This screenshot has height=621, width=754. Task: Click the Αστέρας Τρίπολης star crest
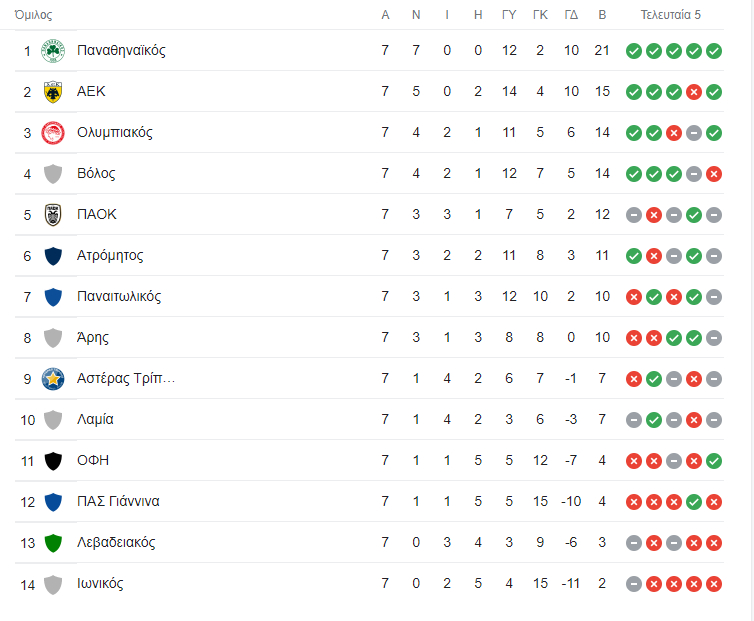[53, 379]
